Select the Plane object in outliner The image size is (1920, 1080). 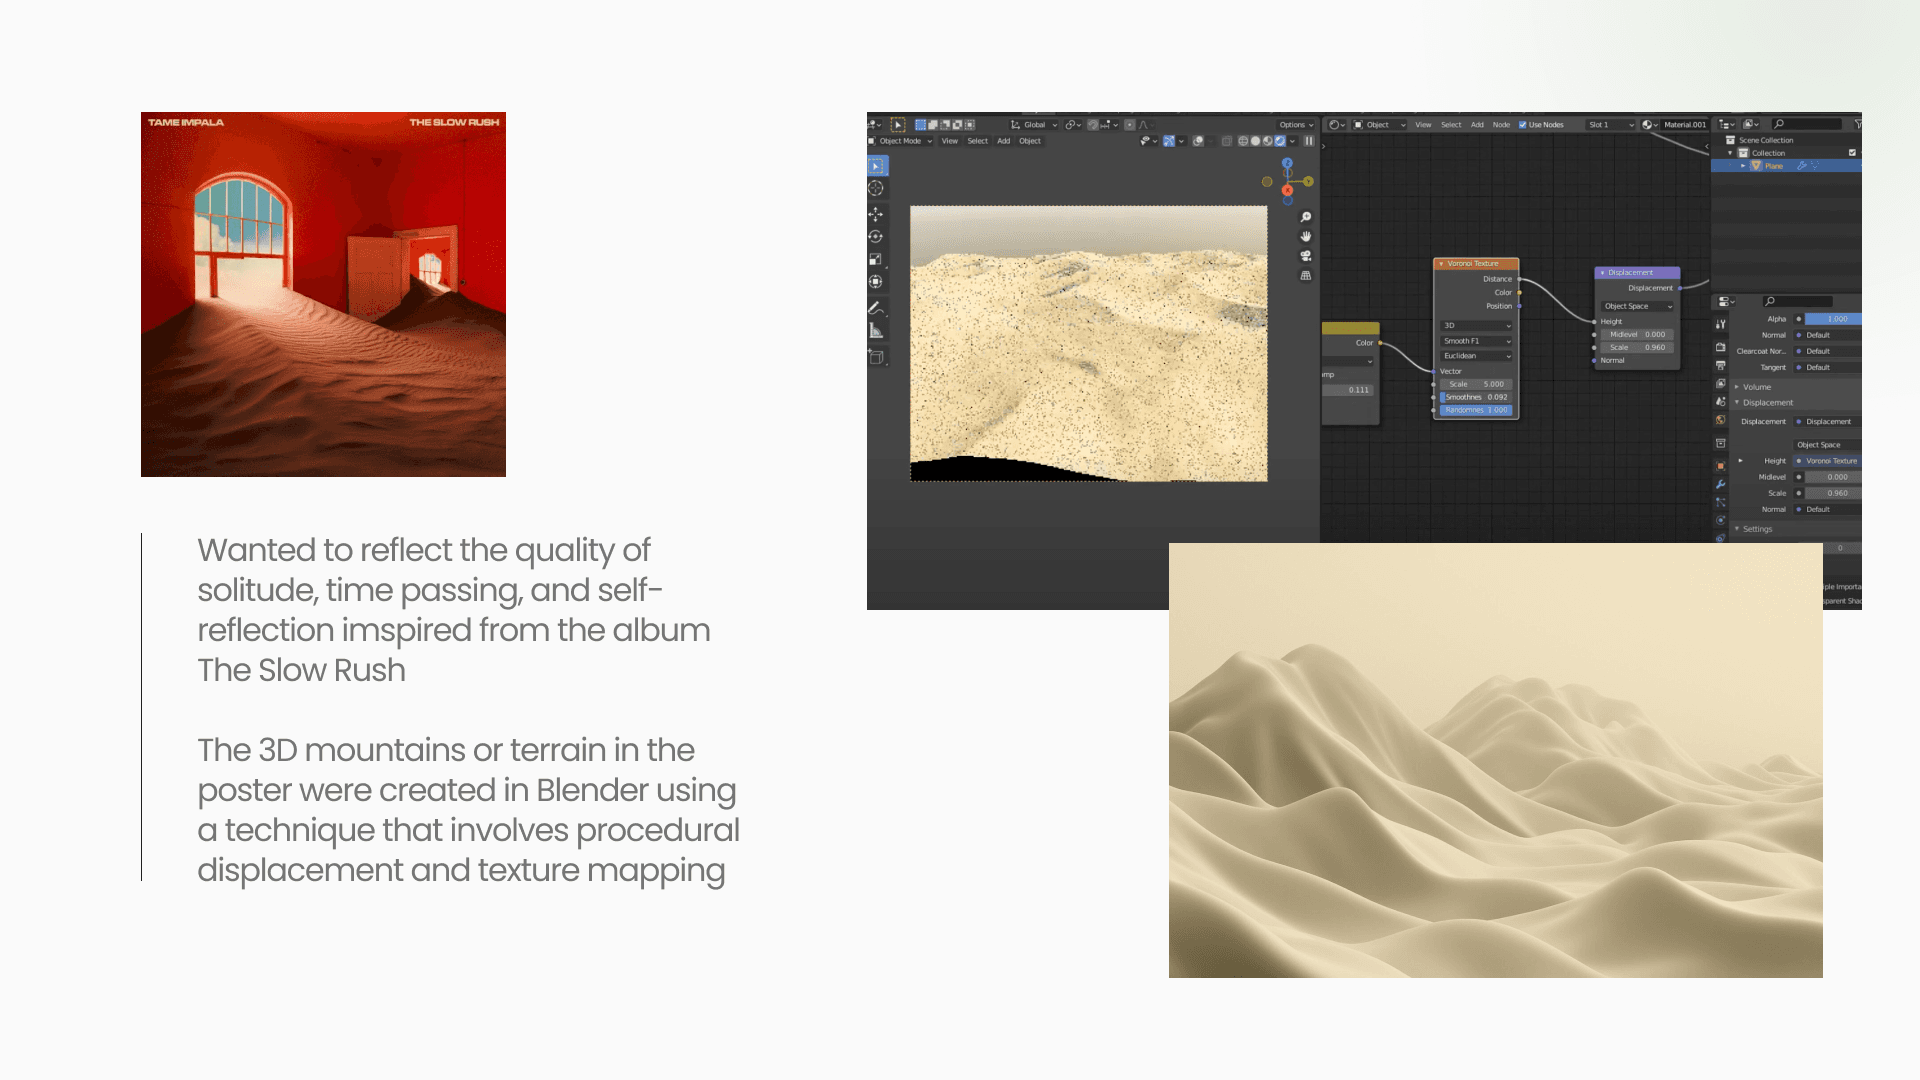point(1773,166)
